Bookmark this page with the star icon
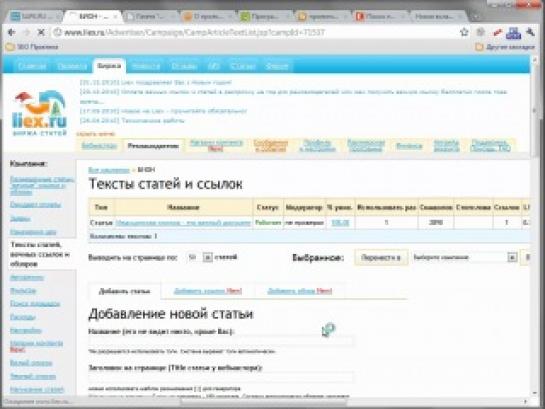 click(464, 32)
